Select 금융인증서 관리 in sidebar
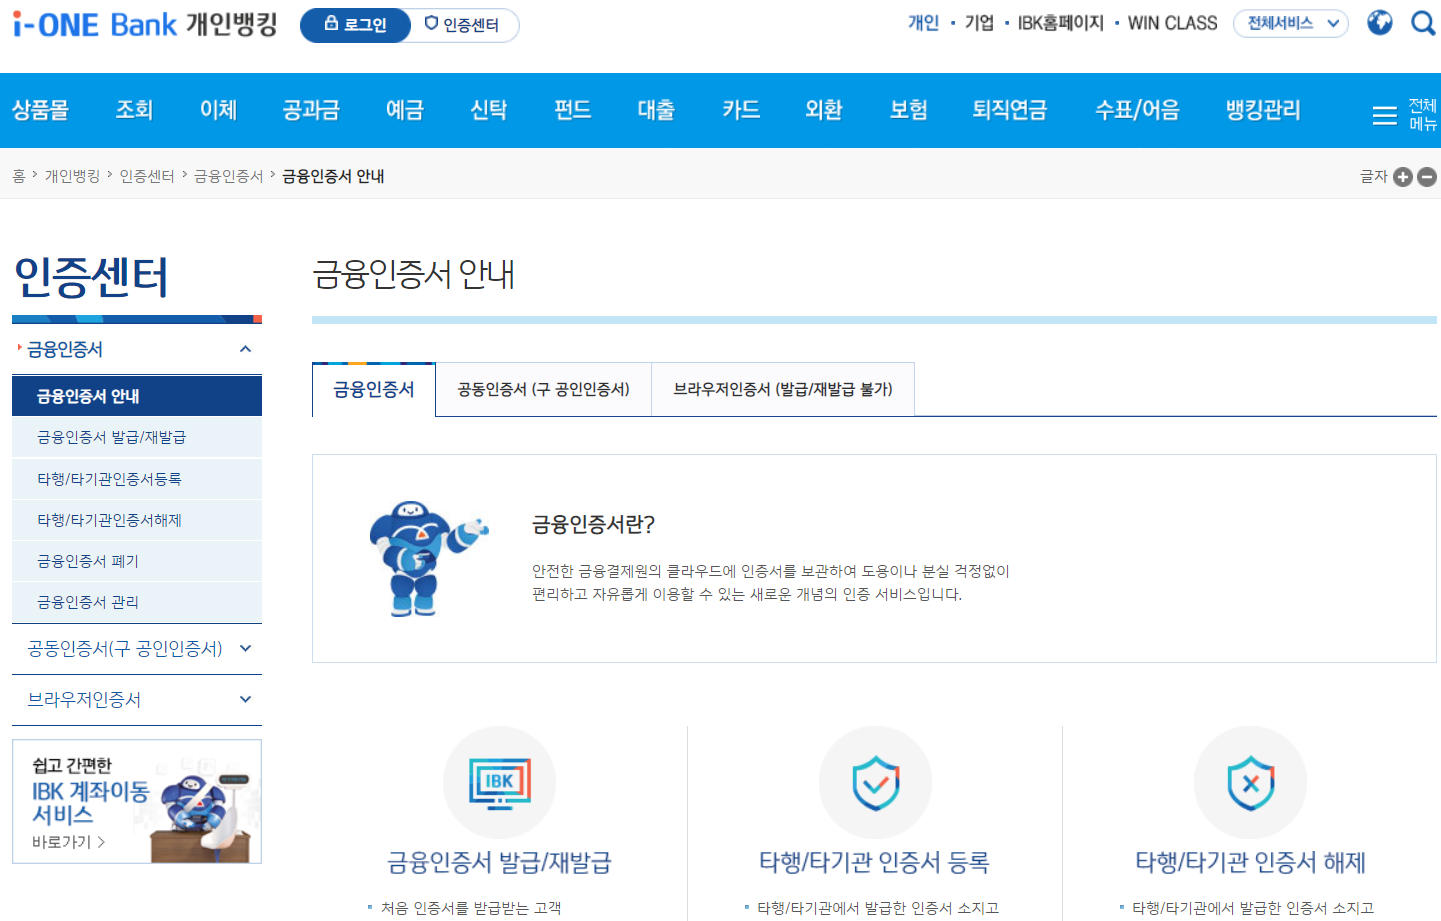The width and height of the screenshot is (1441, 921). coord(137,602)
